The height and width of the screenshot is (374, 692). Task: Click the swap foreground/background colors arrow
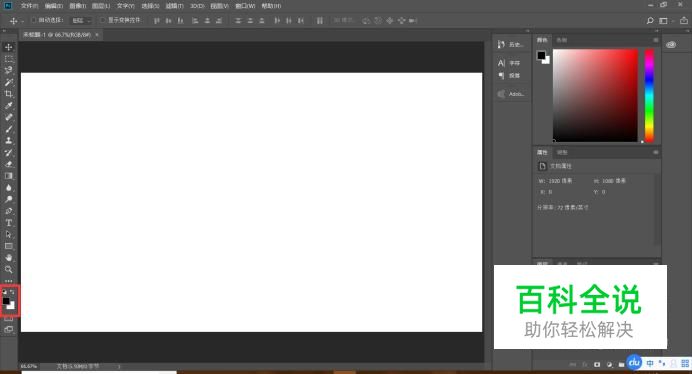12,292
